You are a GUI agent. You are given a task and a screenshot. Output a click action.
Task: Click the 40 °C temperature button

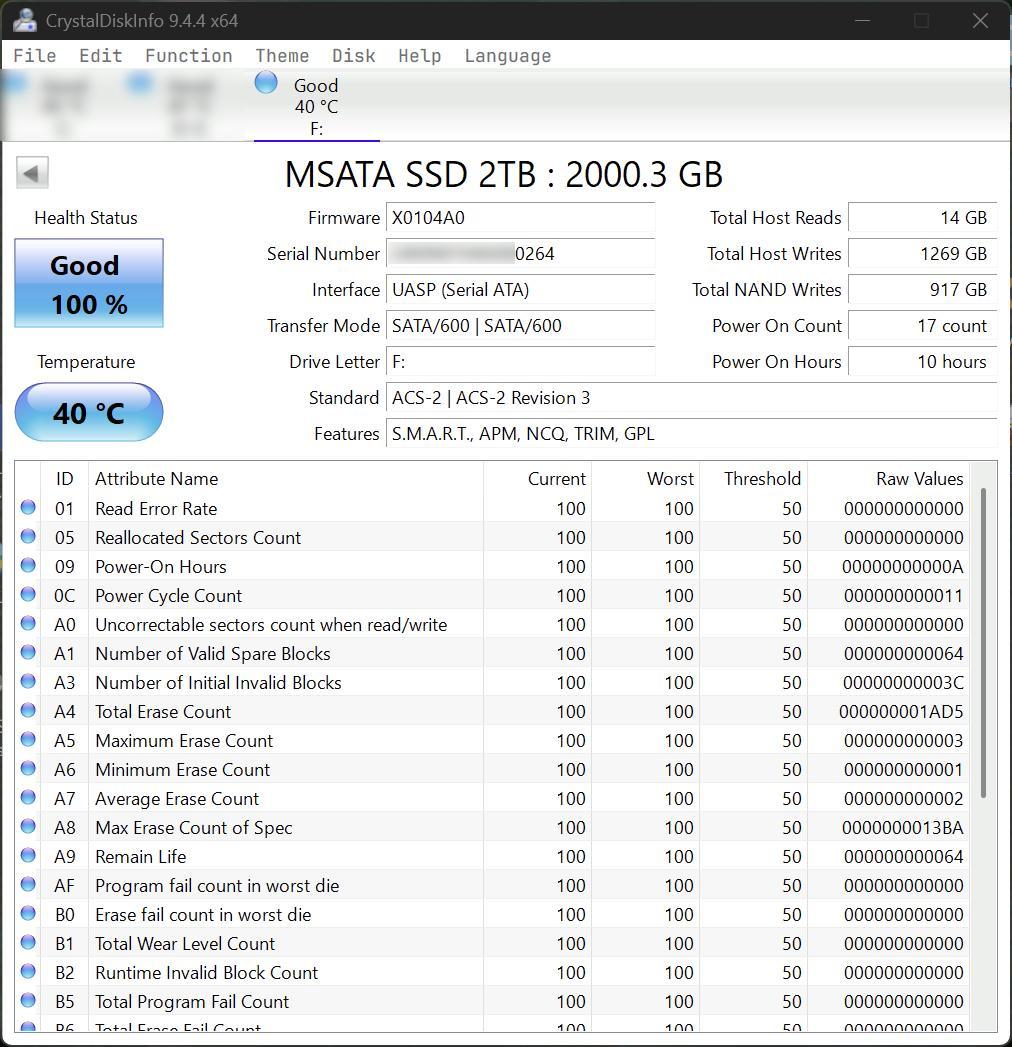pos(89,412)
